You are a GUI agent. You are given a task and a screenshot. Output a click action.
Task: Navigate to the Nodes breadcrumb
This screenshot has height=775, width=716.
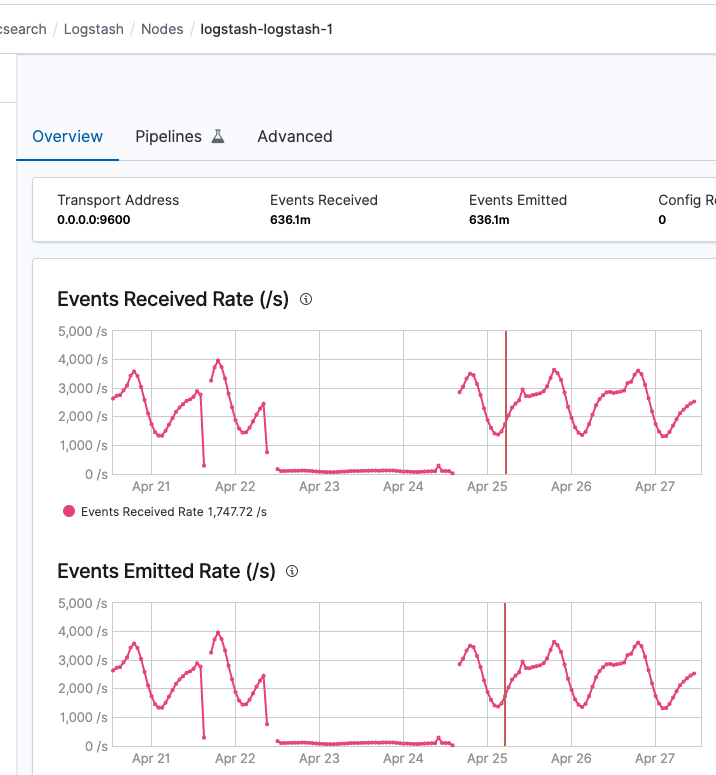(162, 29)
